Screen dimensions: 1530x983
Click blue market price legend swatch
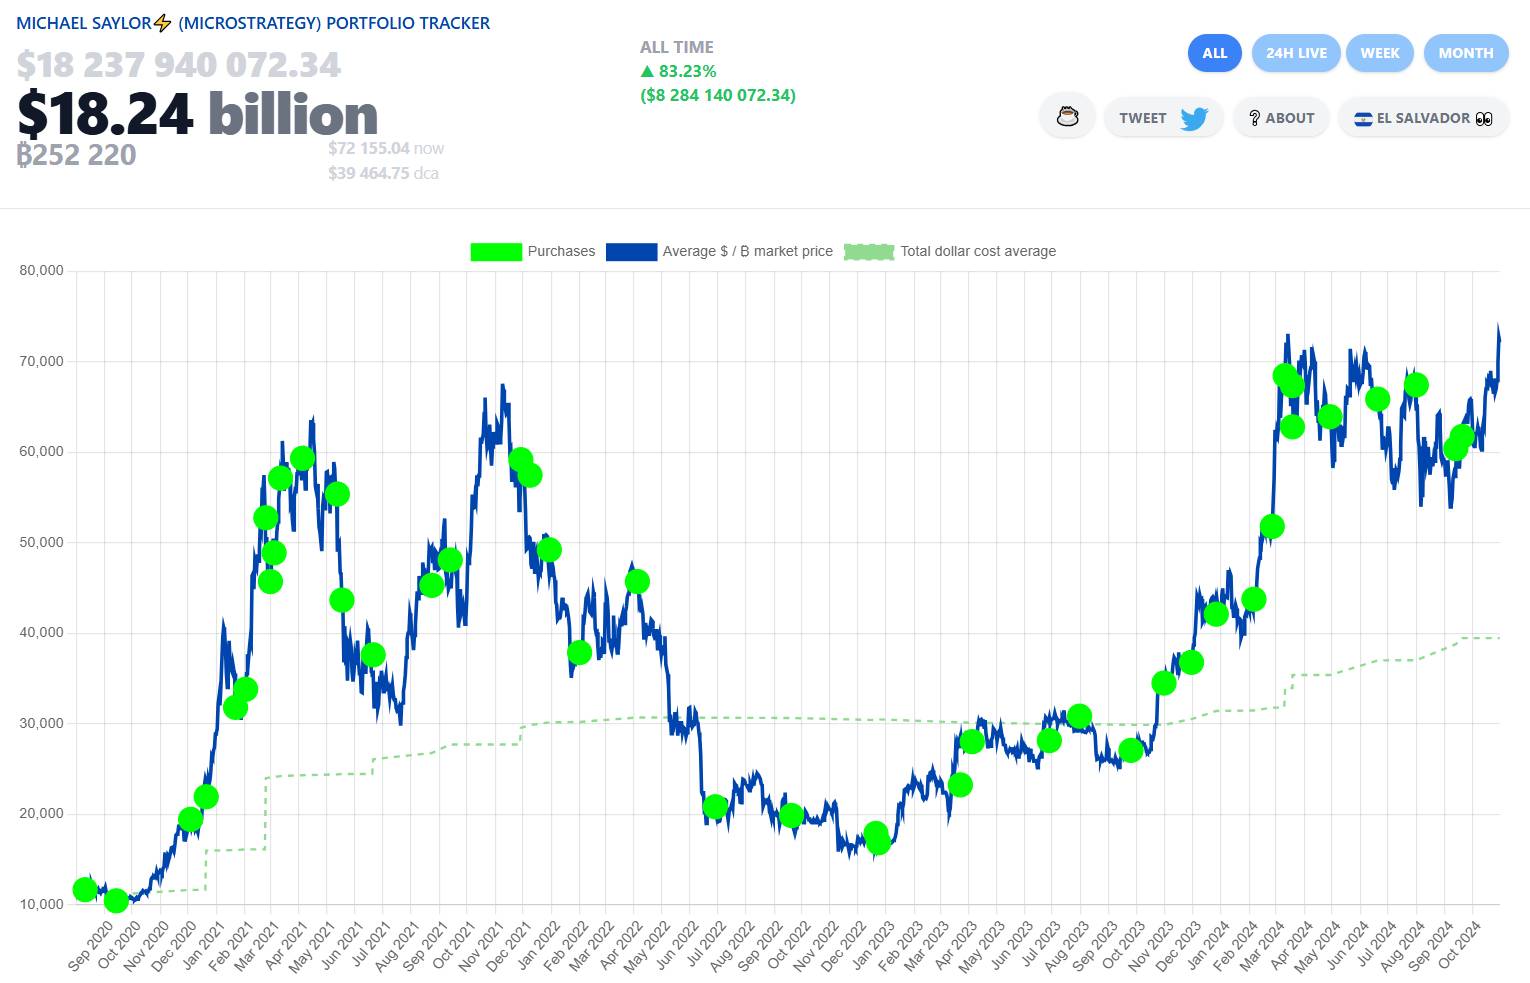tap(631, 251)
